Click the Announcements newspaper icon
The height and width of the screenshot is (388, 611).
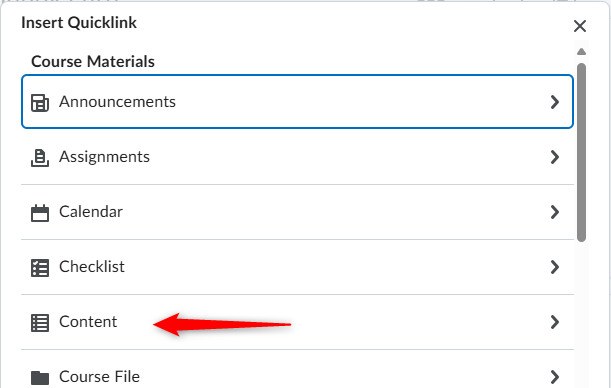coord(40,103)
